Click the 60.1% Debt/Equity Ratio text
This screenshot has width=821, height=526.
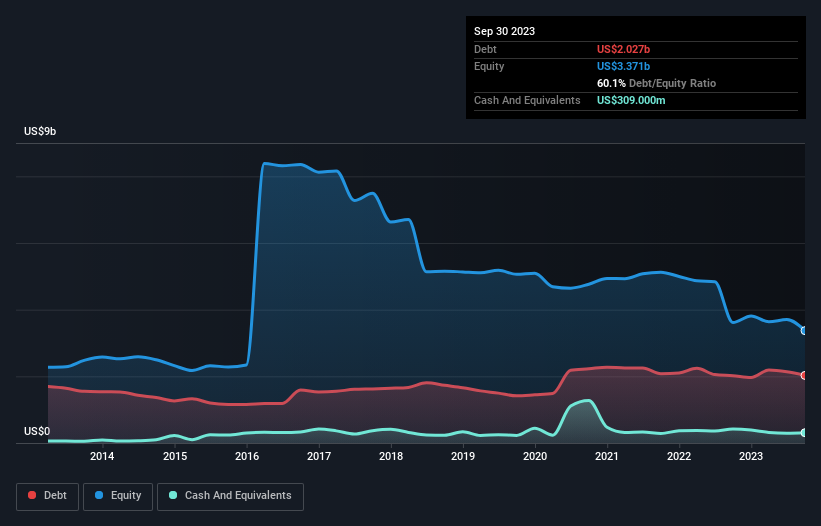click(x=656, y=83)
